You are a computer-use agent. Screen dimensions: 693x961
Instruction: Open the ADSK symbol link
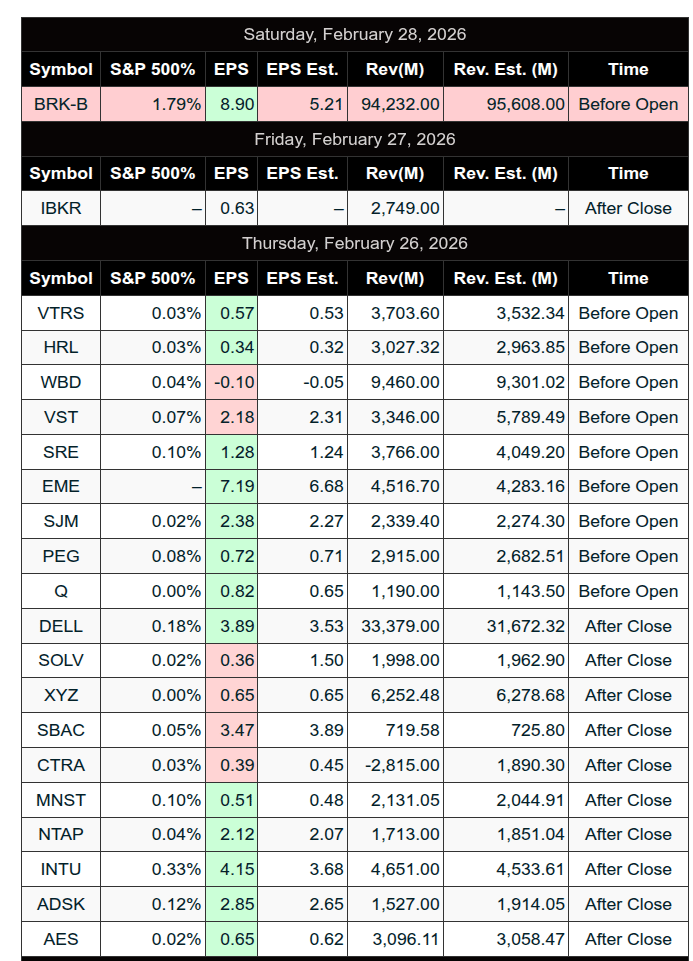(x=61, y=904)
